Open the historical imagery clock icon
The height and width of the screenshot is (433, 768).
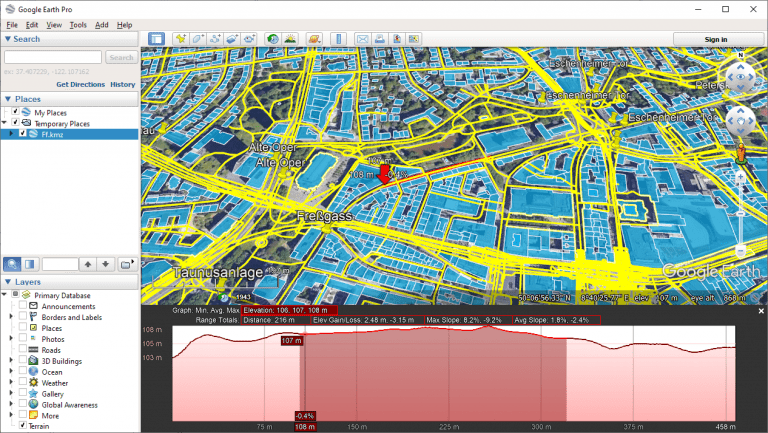(272, 39)
